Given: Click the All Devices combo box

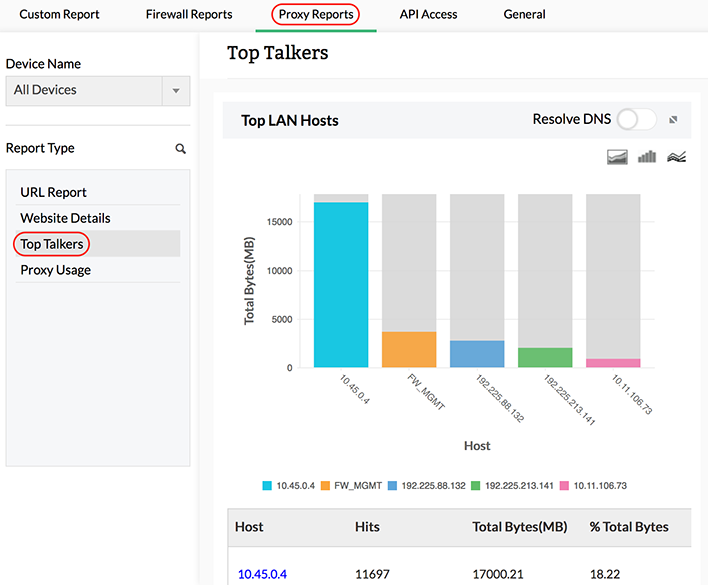Looking at the screenshot, I should [84, 90].
